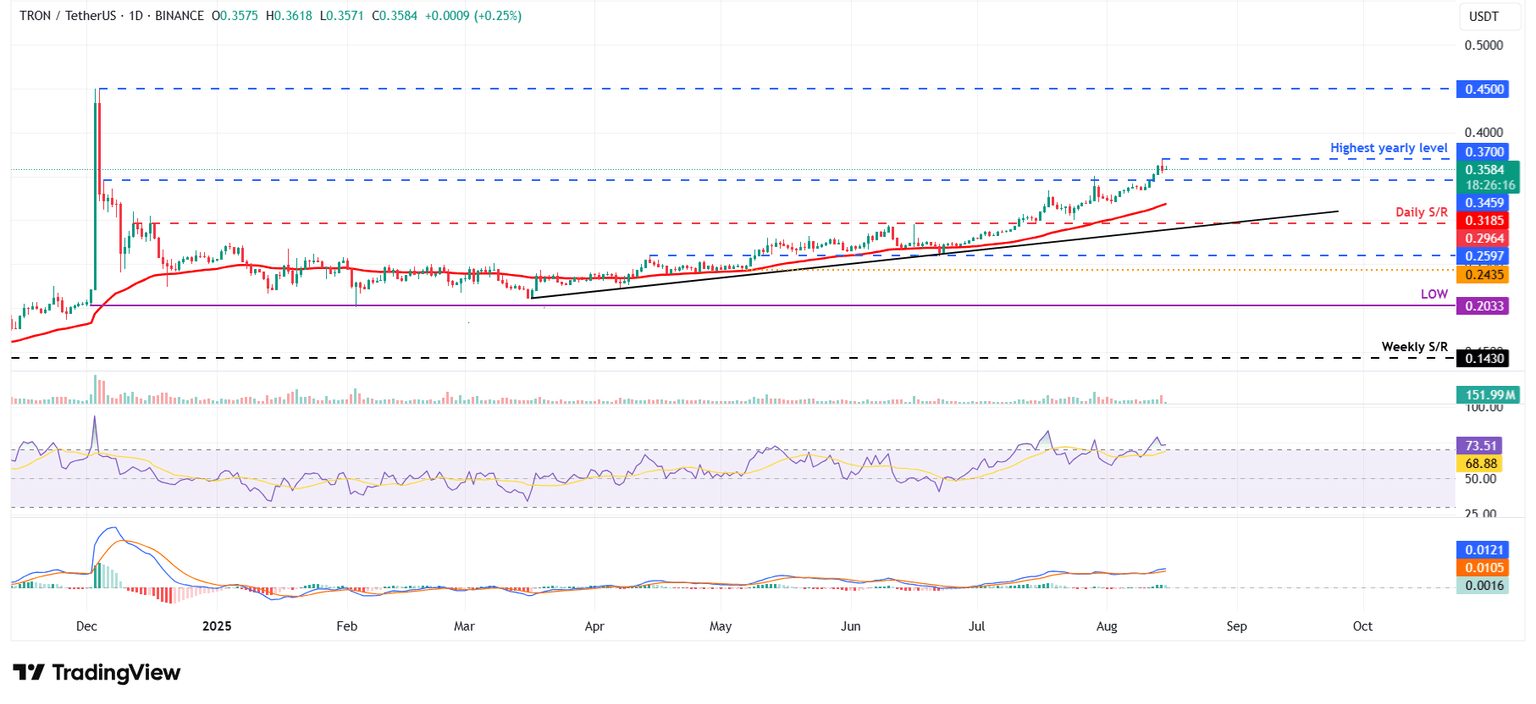
Task: Click the 'Weekly S/R' label
Action: [1415, 345]
